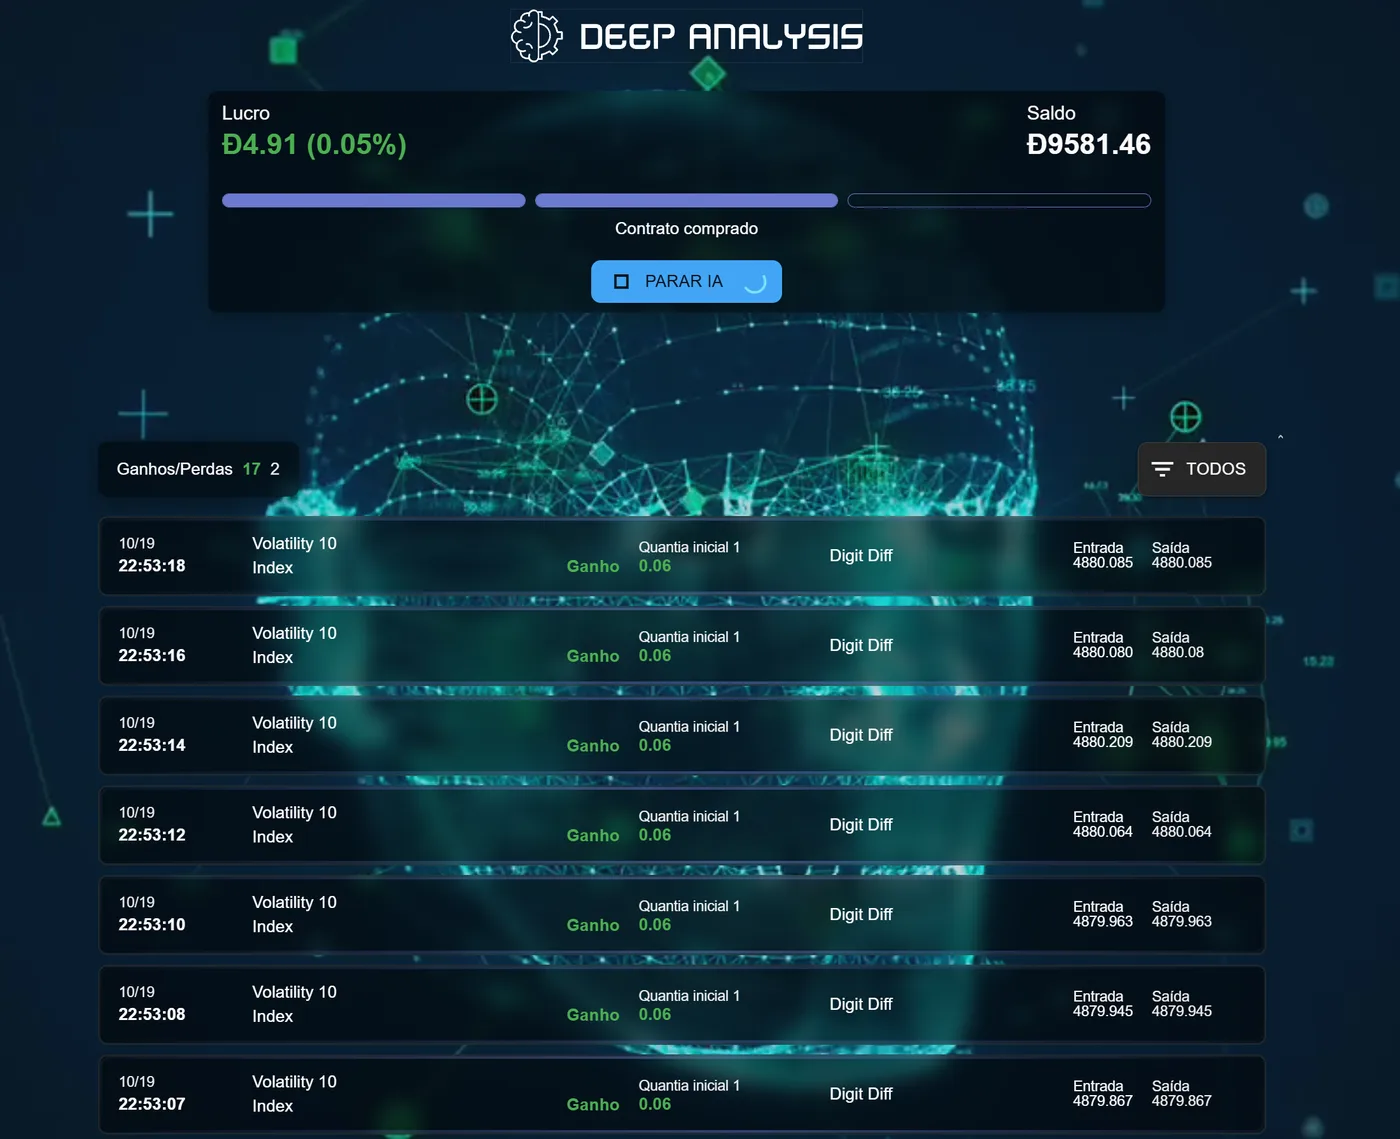
Task: Select the Lucro label
Action: 246,113
